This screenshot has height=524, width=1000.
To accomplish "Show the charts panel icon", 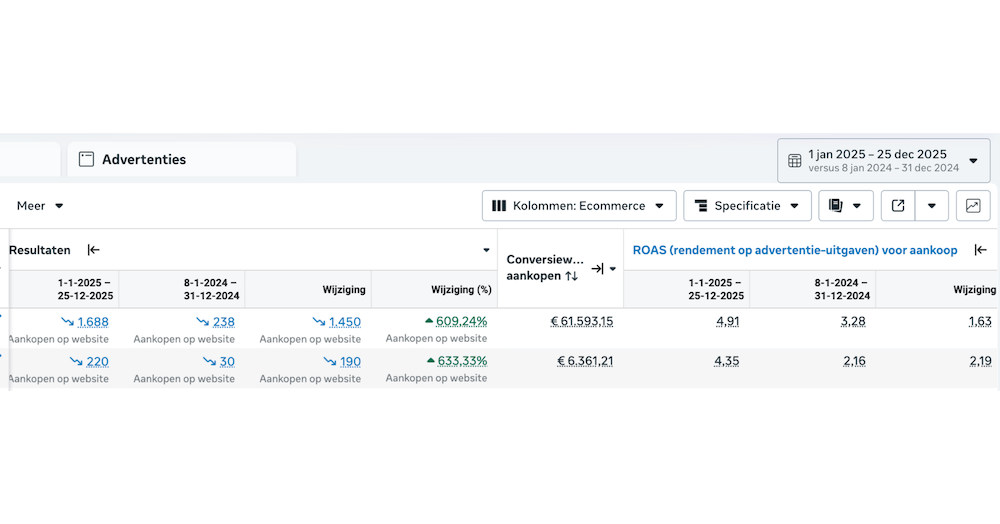I will click(x=973, y=206).
